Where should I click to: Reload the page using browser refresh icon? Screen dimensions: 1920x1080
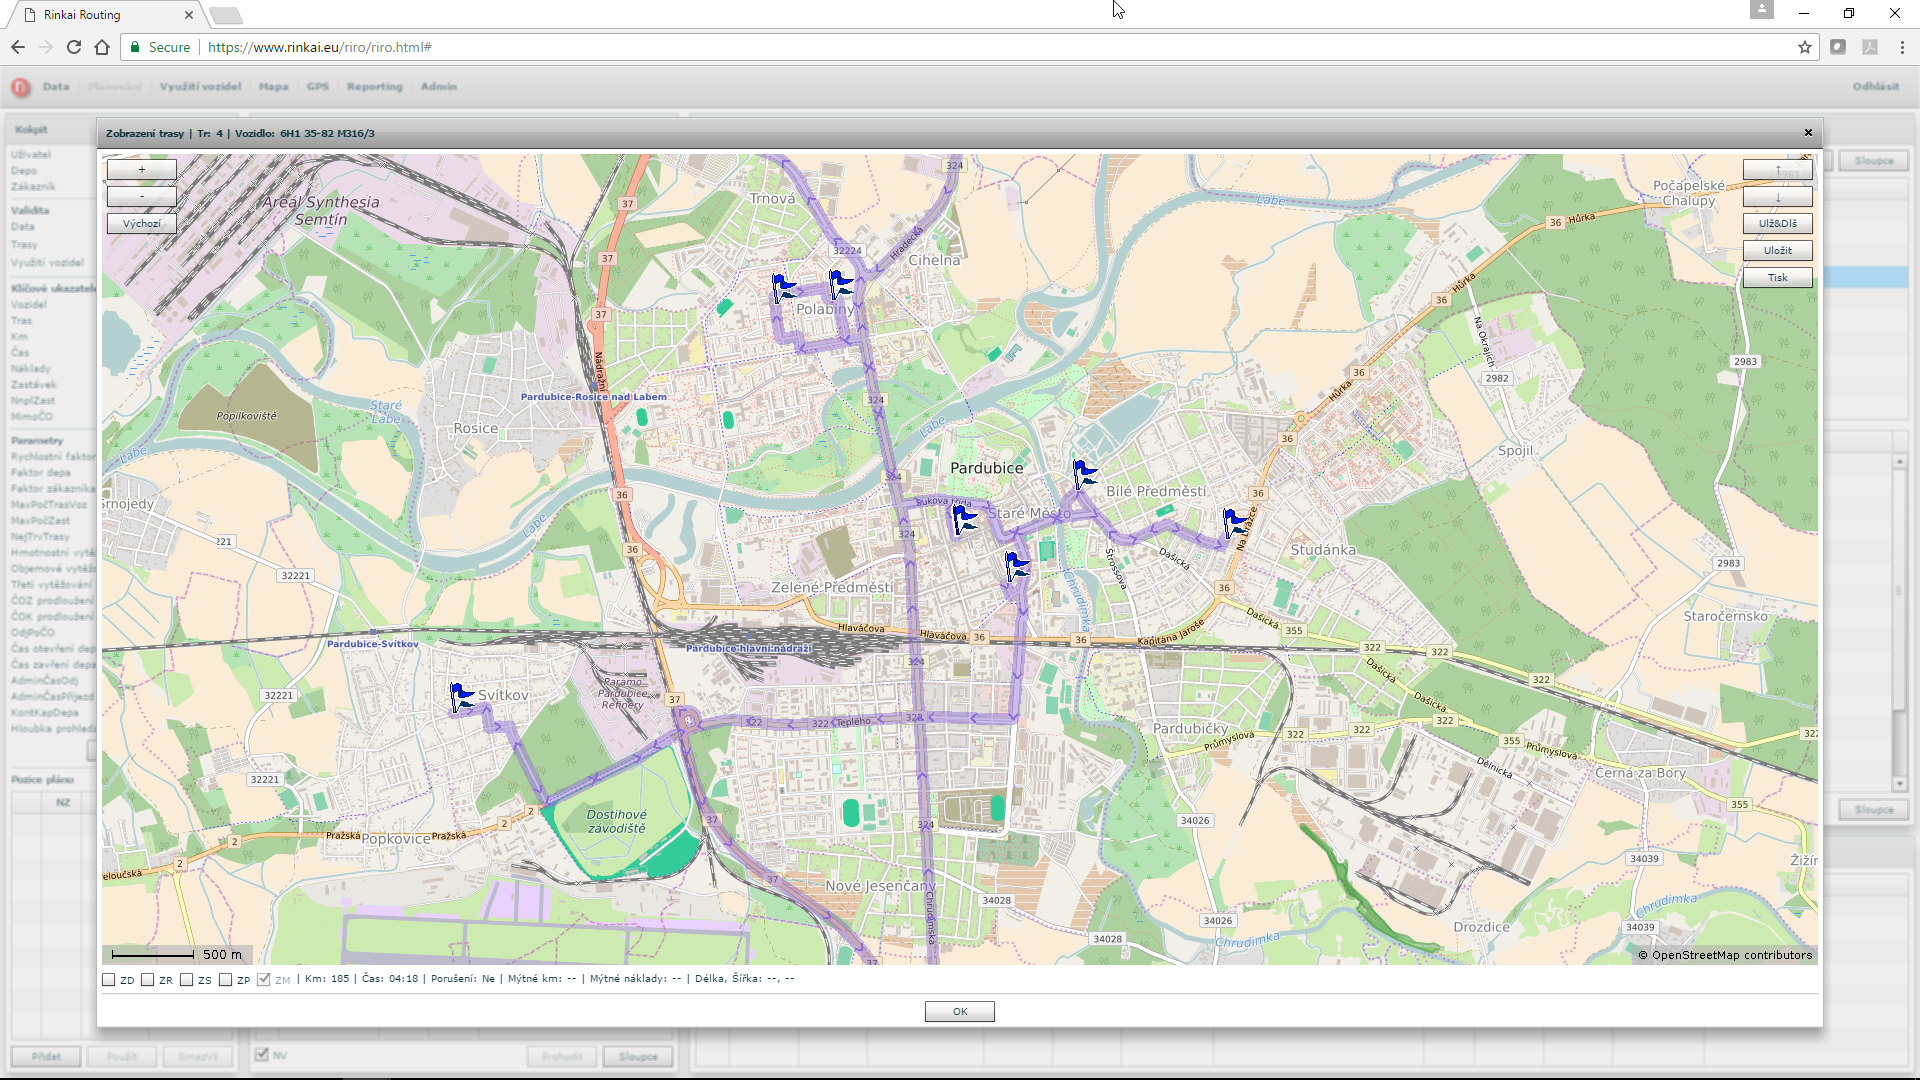tap(74, 47)
